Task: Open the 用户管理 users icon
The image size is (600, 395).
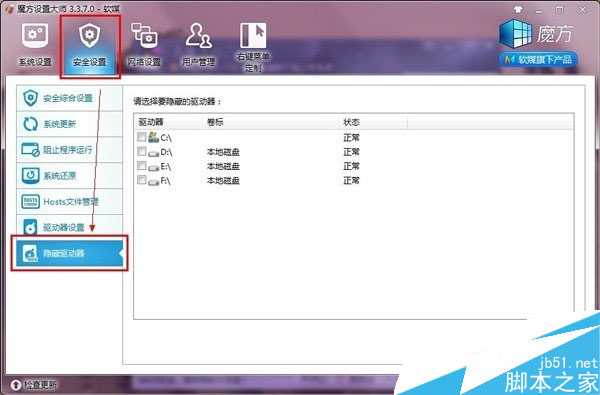Action: click(198, 36)
